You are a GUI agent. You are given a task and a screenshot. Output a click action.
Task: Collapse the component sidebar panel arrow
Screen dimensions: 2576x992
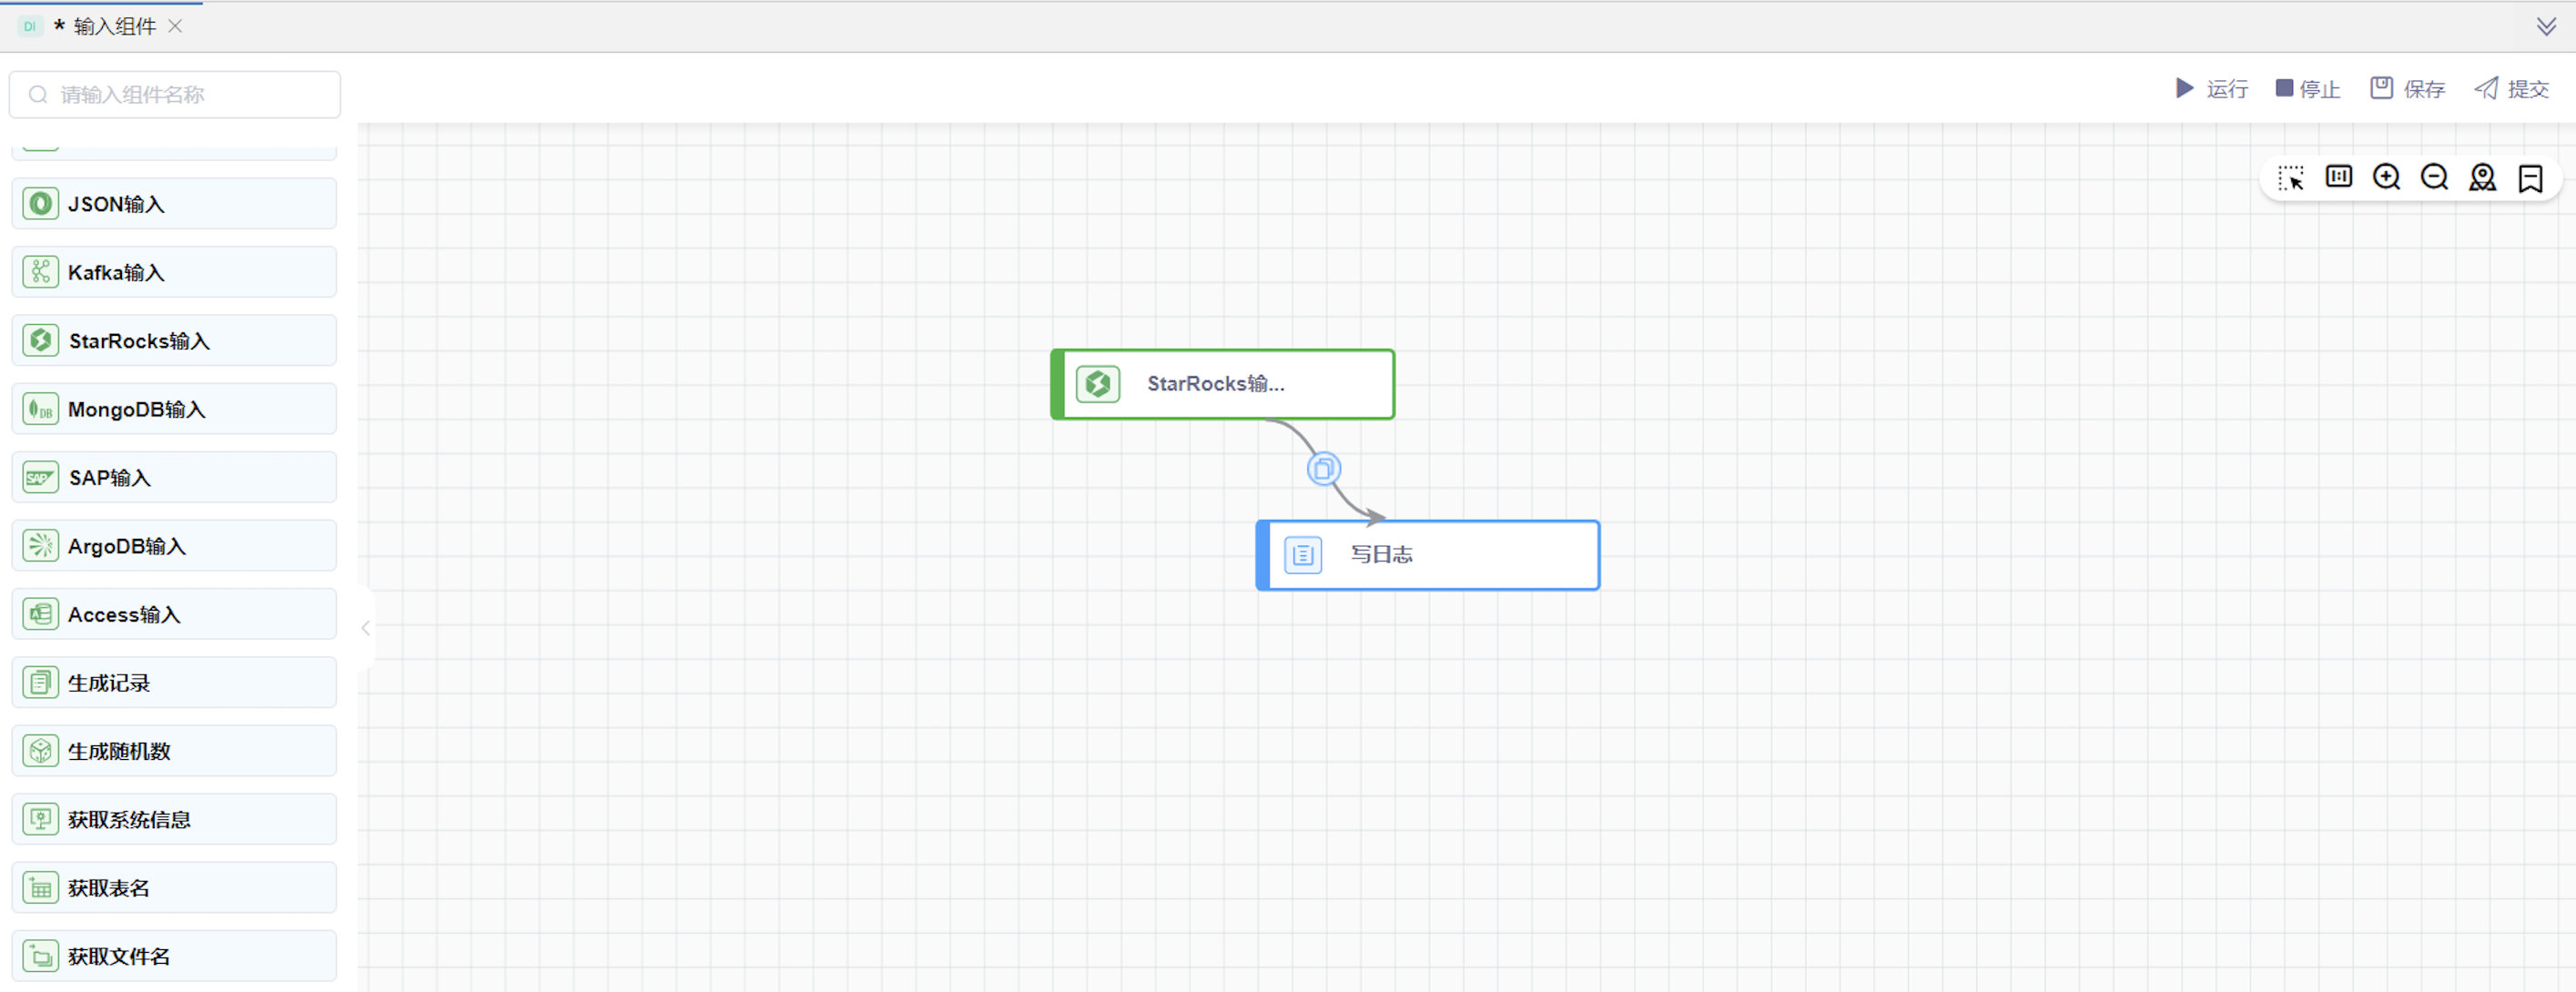366,628
